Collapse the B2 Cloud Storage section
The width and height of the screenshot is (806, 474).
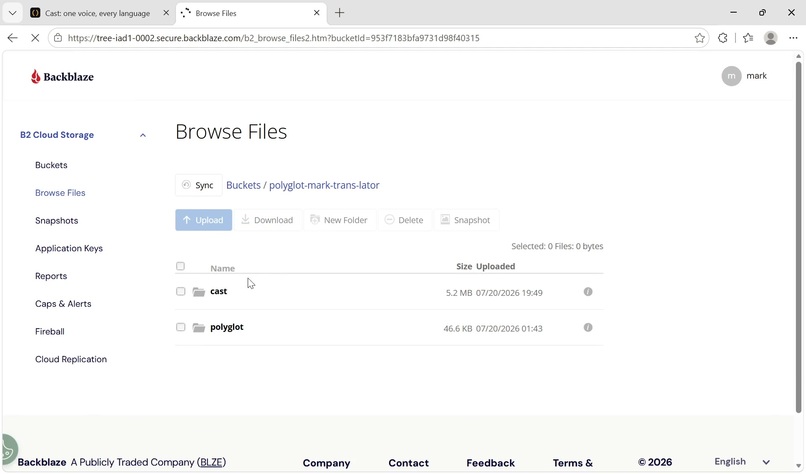(143, 135)
